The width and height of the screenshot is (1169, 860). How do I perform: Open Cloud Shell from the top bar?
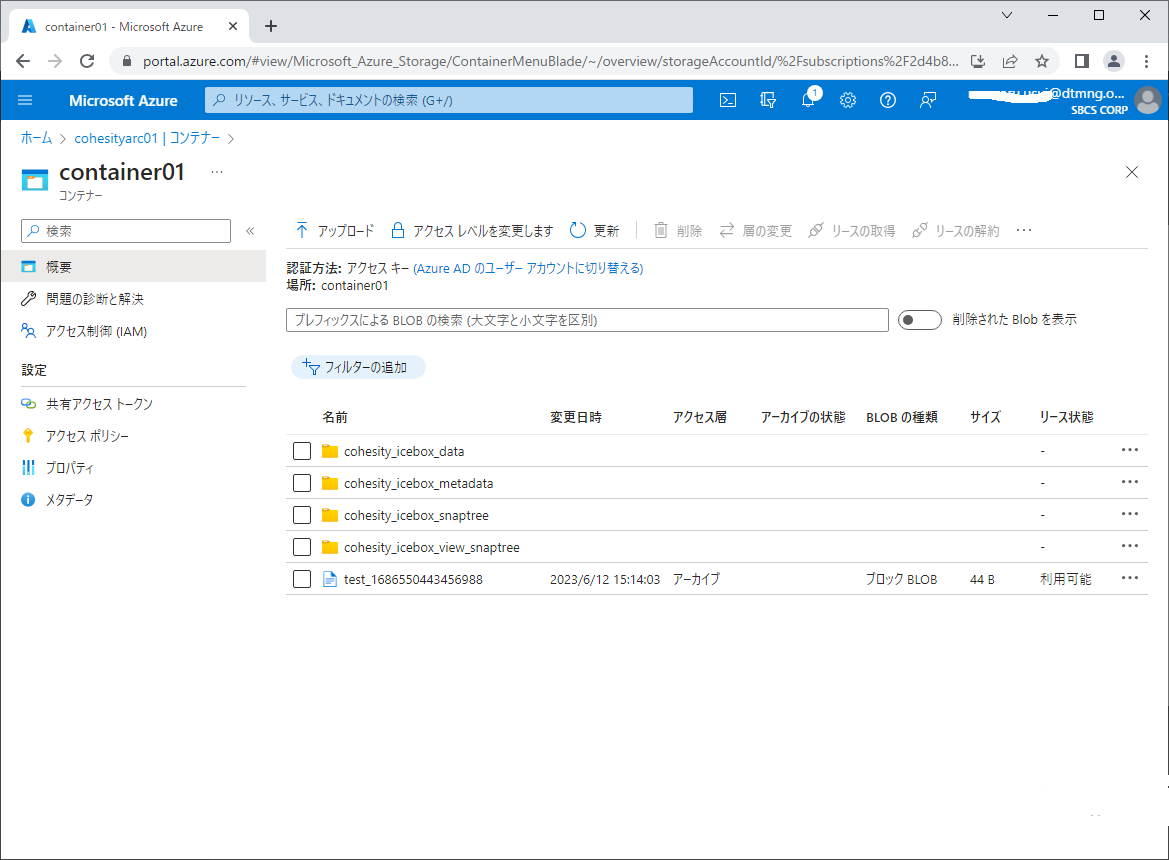(728, 100)
